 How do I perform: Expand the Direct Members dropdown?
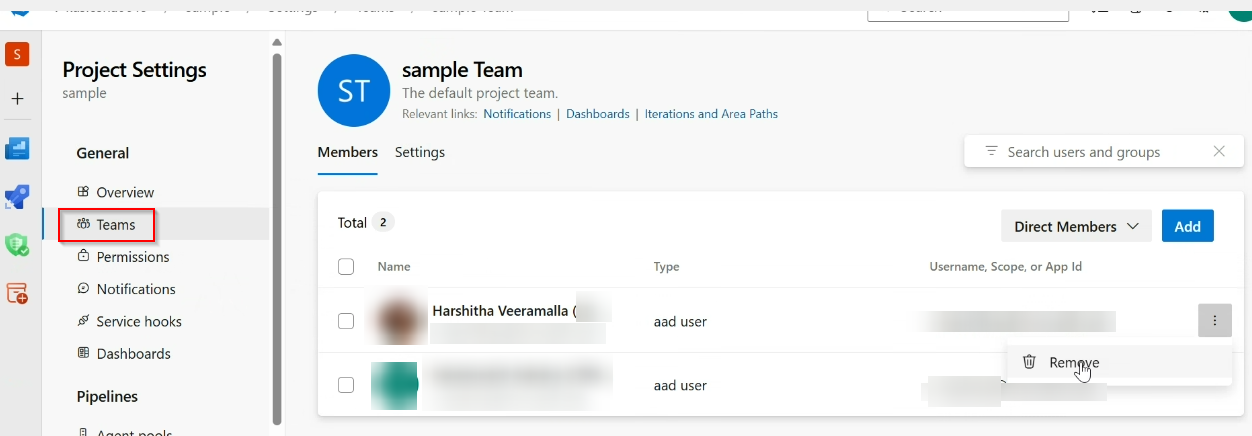coord(1076,226)
